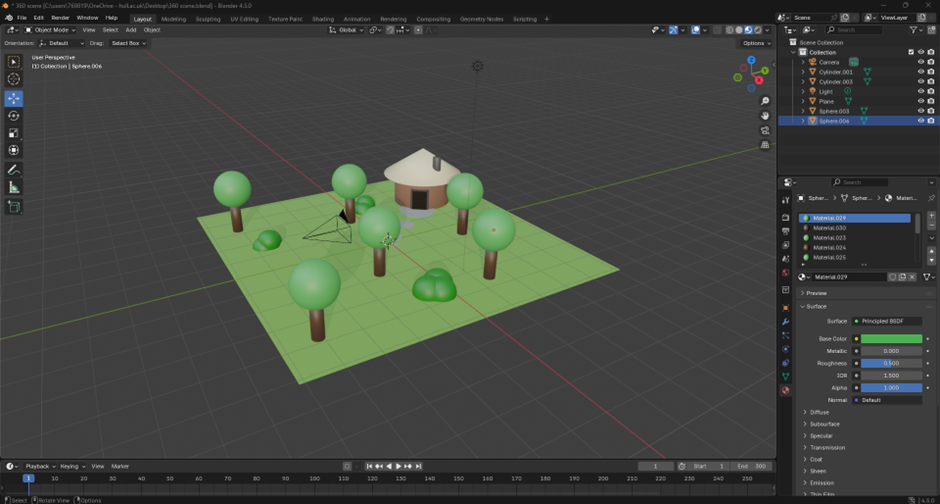The width and height of the screenshot is (940, 504).
Task: Toggle visibility of the Plane object
Action: tap(921, 101)
